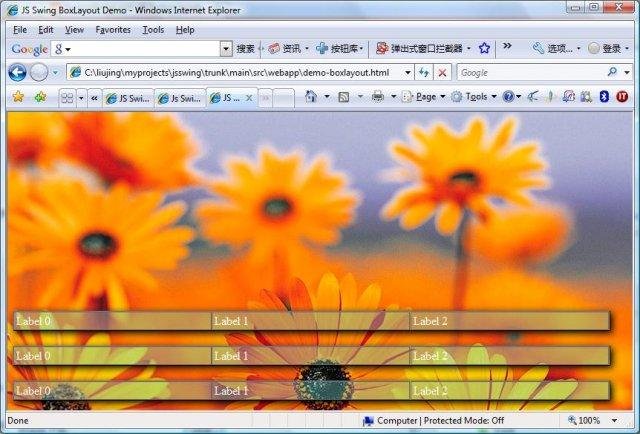
Task: Click the Home page icon
Action: [311, 97]
